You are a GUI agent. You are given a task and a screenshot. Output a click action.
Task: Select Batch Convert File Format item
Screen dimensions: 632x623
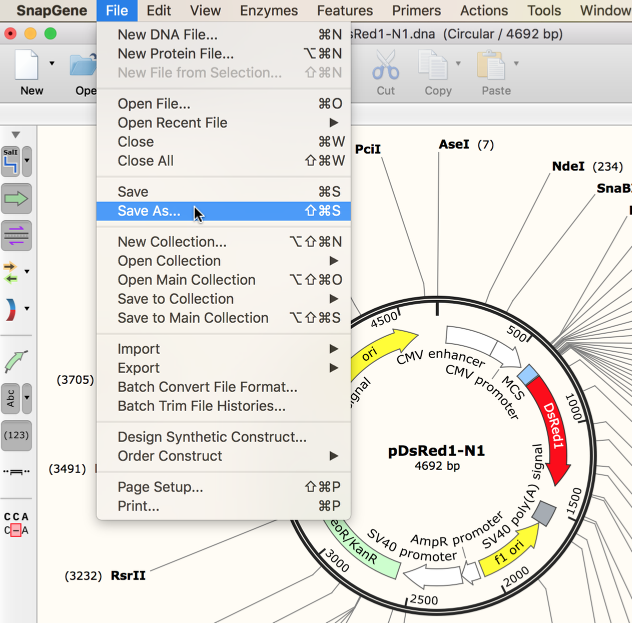point(224,387)
